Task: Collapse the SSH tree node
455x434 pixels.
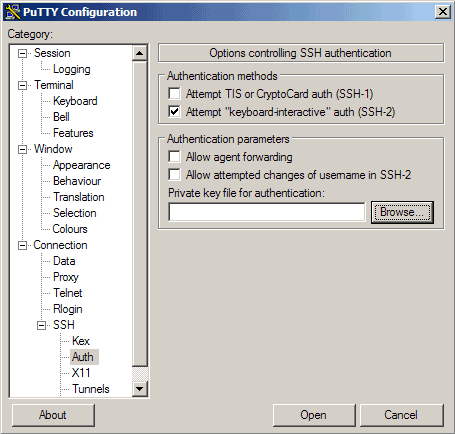Action: 41,325
